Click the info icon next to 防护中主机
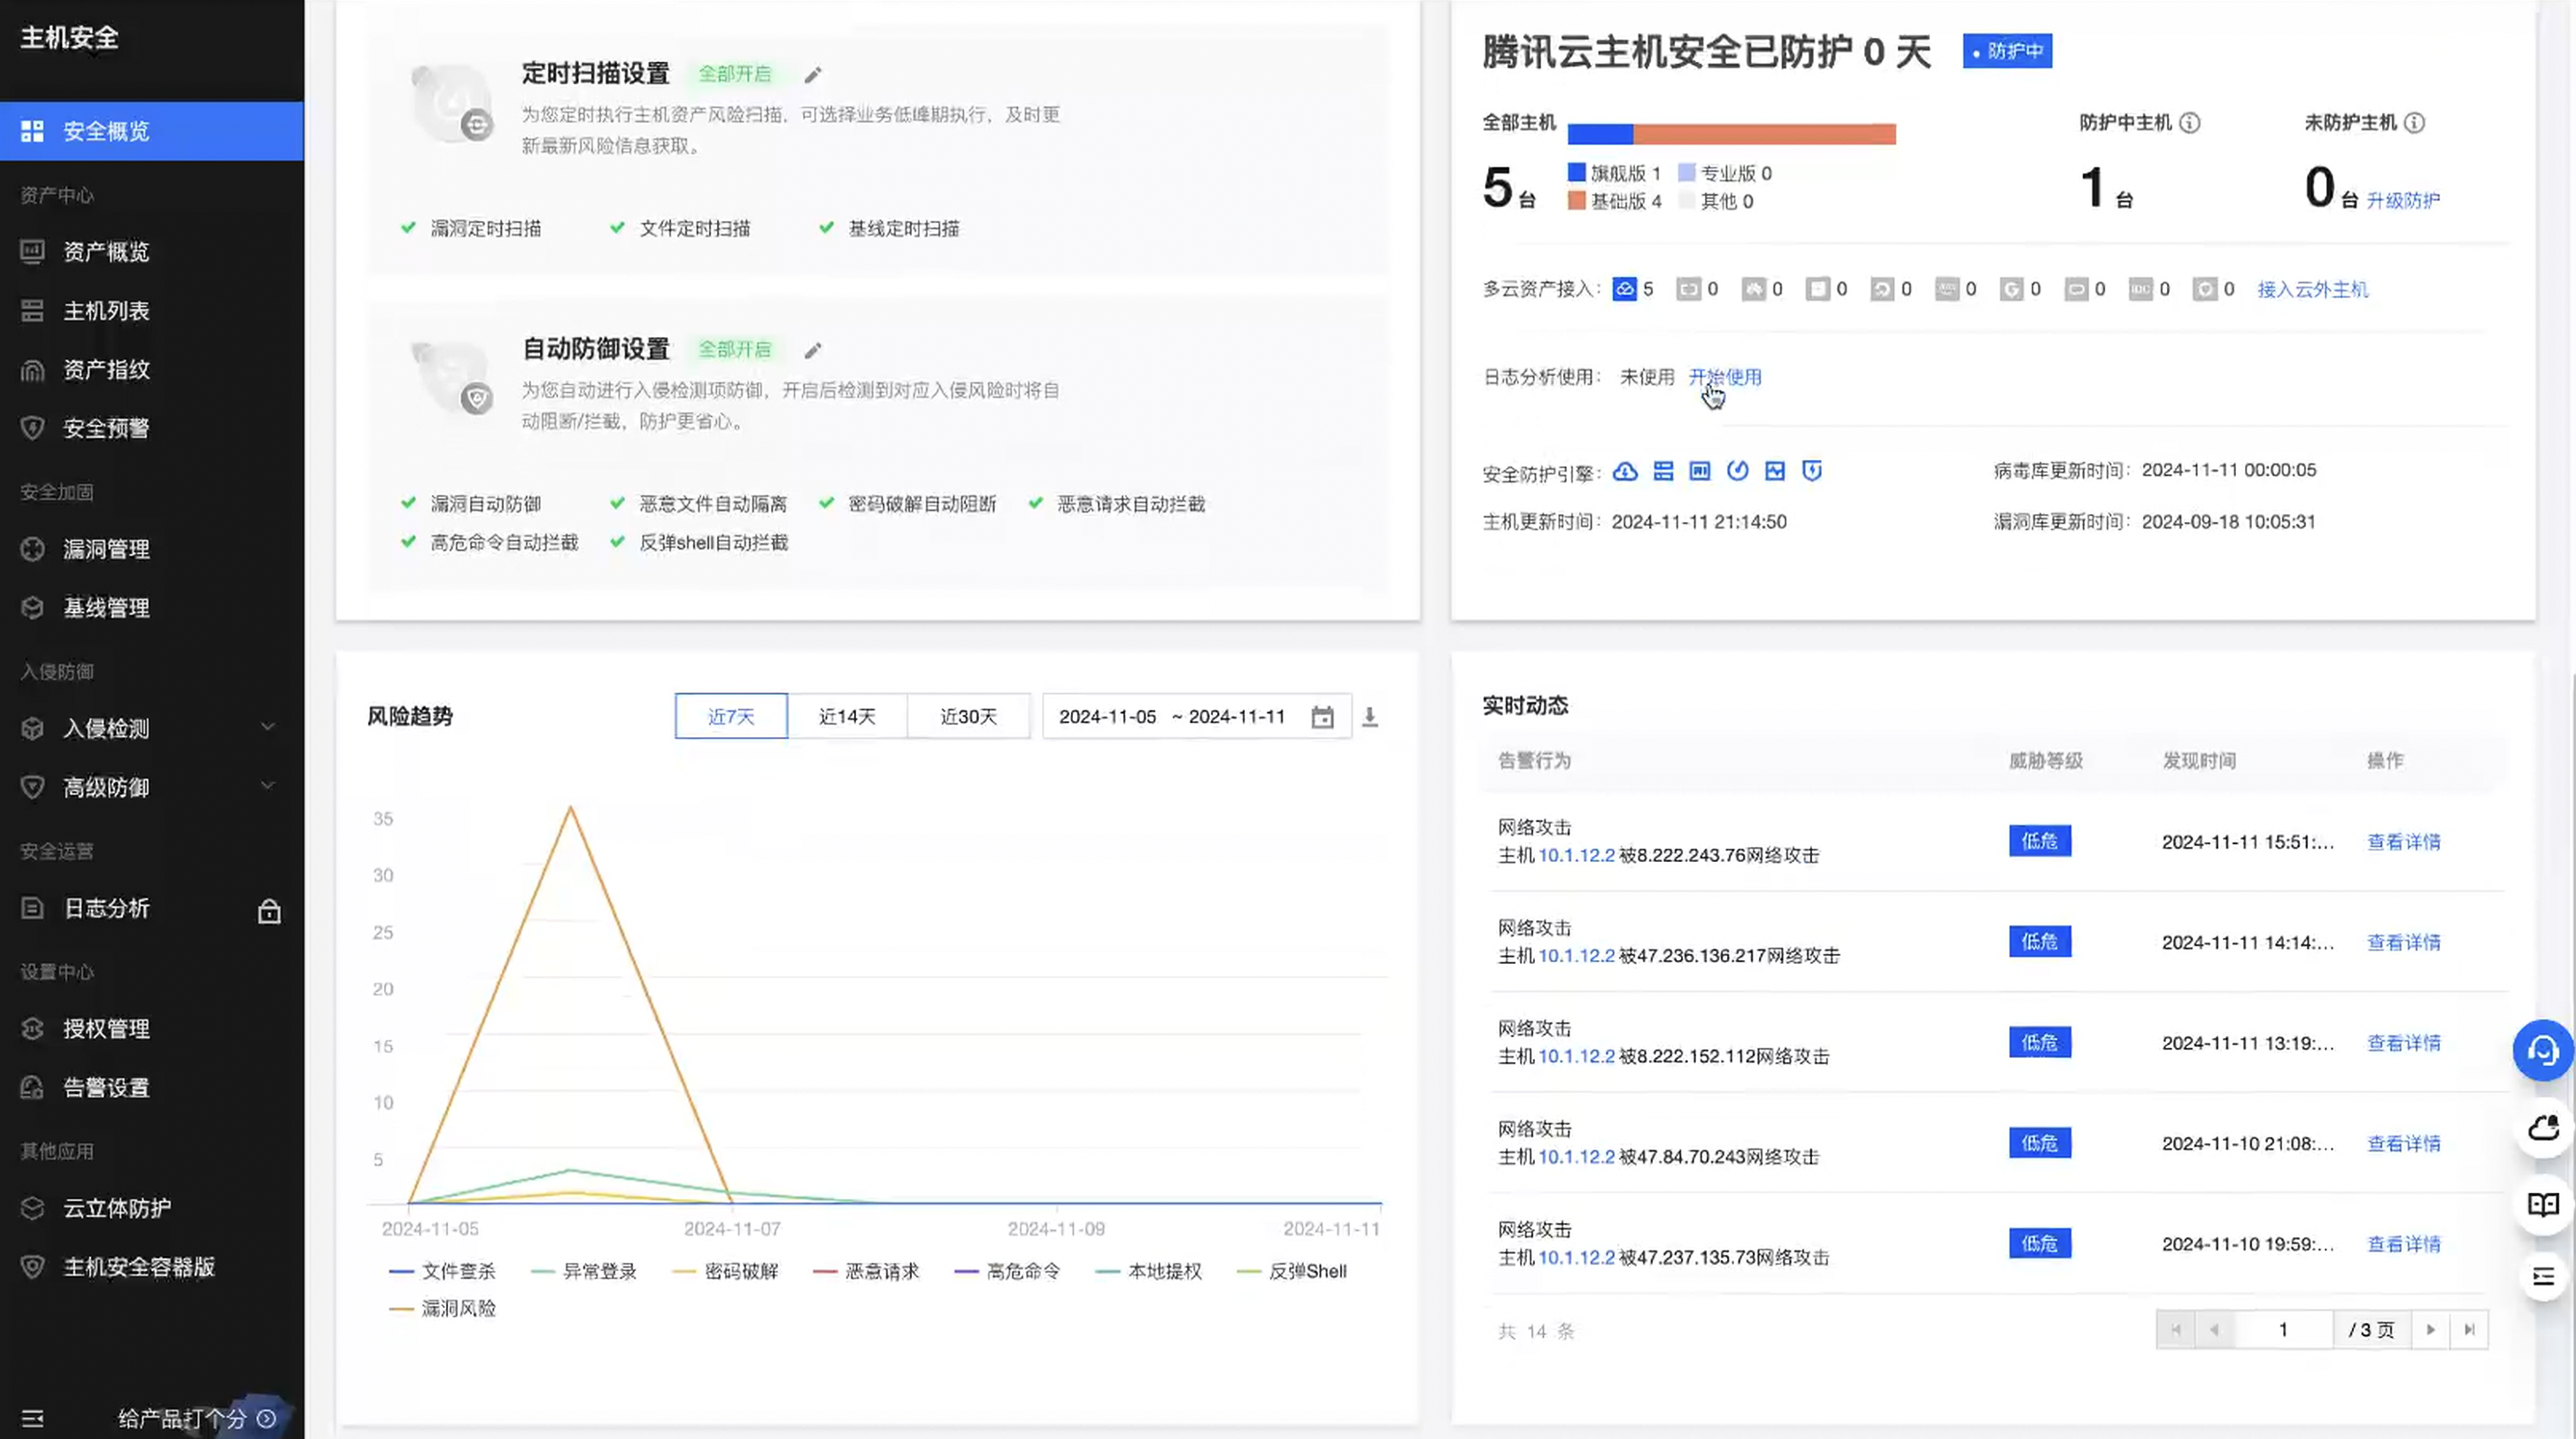This screenshot has height=1439, width=2576. 2190,123
